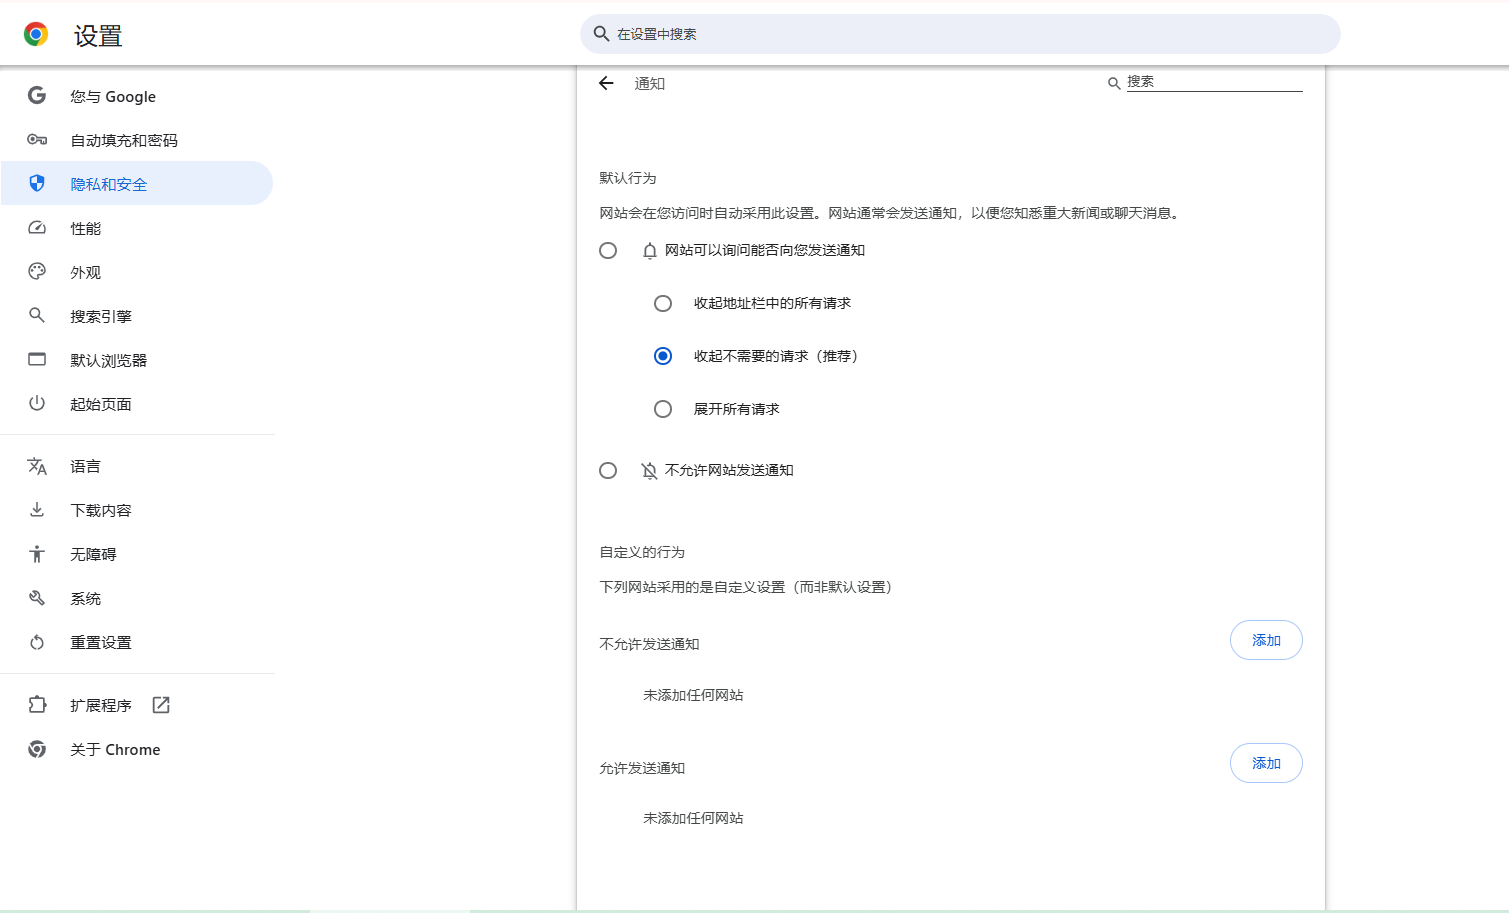The height and width of the screenshot is (913, 1509).
Task: Click the key icon for 自动填充和密码
Action: [37, 140]
